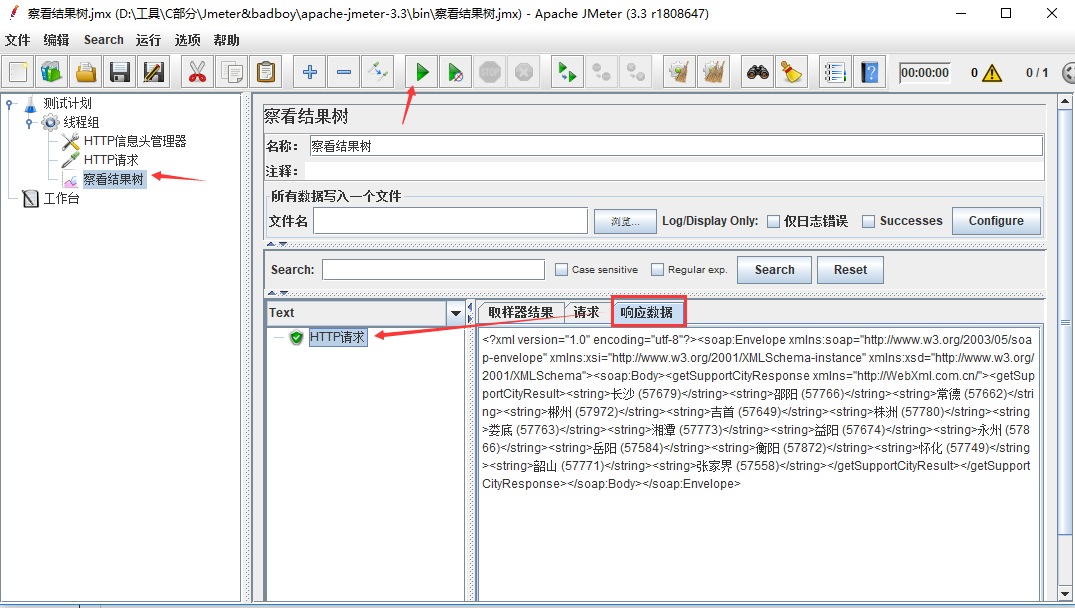
Task: Open the 选项 menu
Action: click(x=187, y=40)
